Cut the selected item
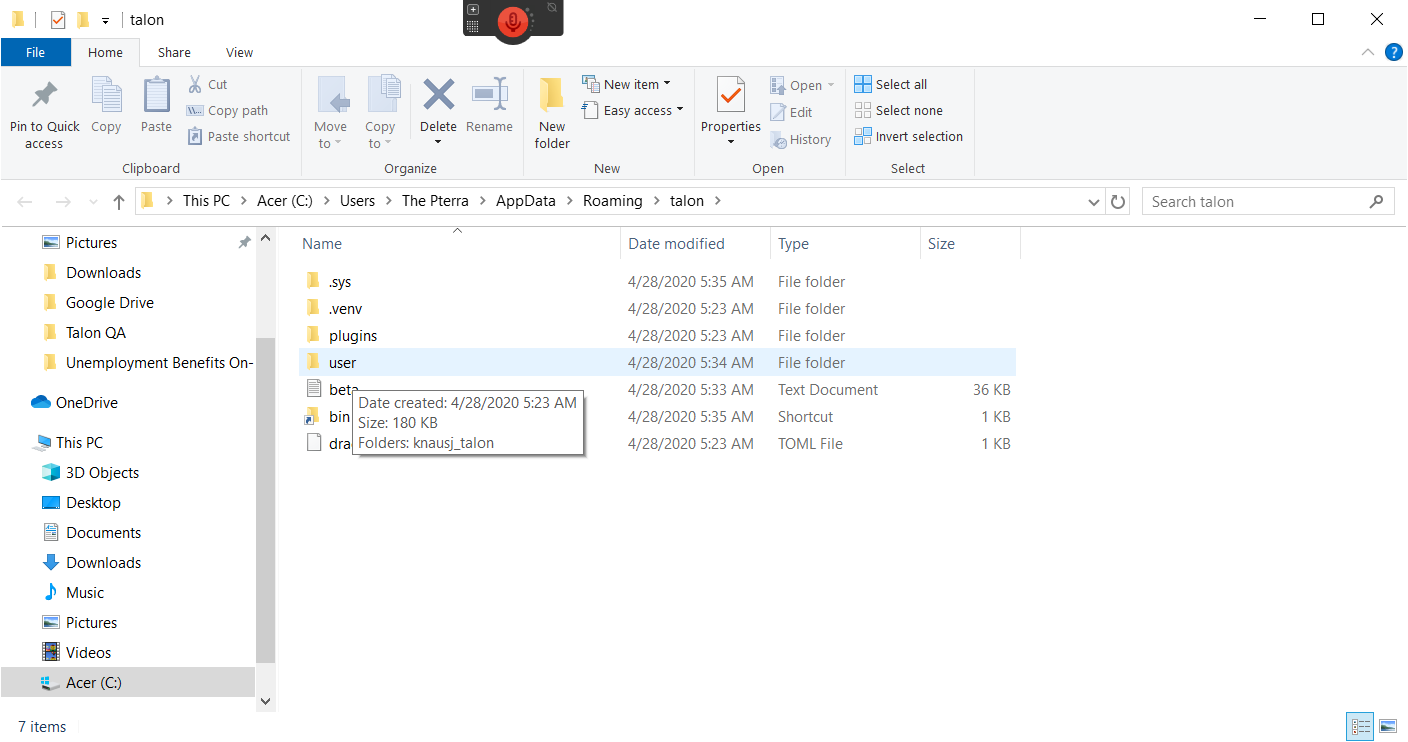Image resolution: width=1408 pixels, height=742 pixels. 208,85
